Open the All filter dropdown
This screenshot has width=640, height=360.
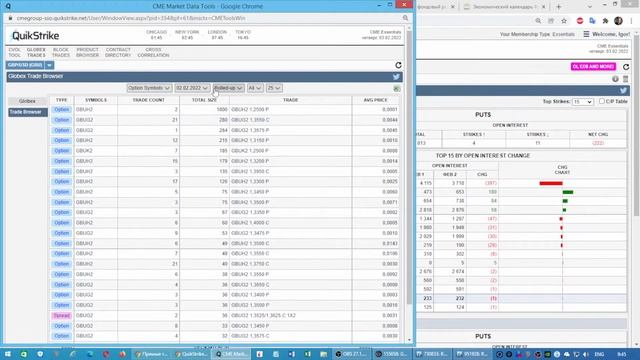pos(255,88)
